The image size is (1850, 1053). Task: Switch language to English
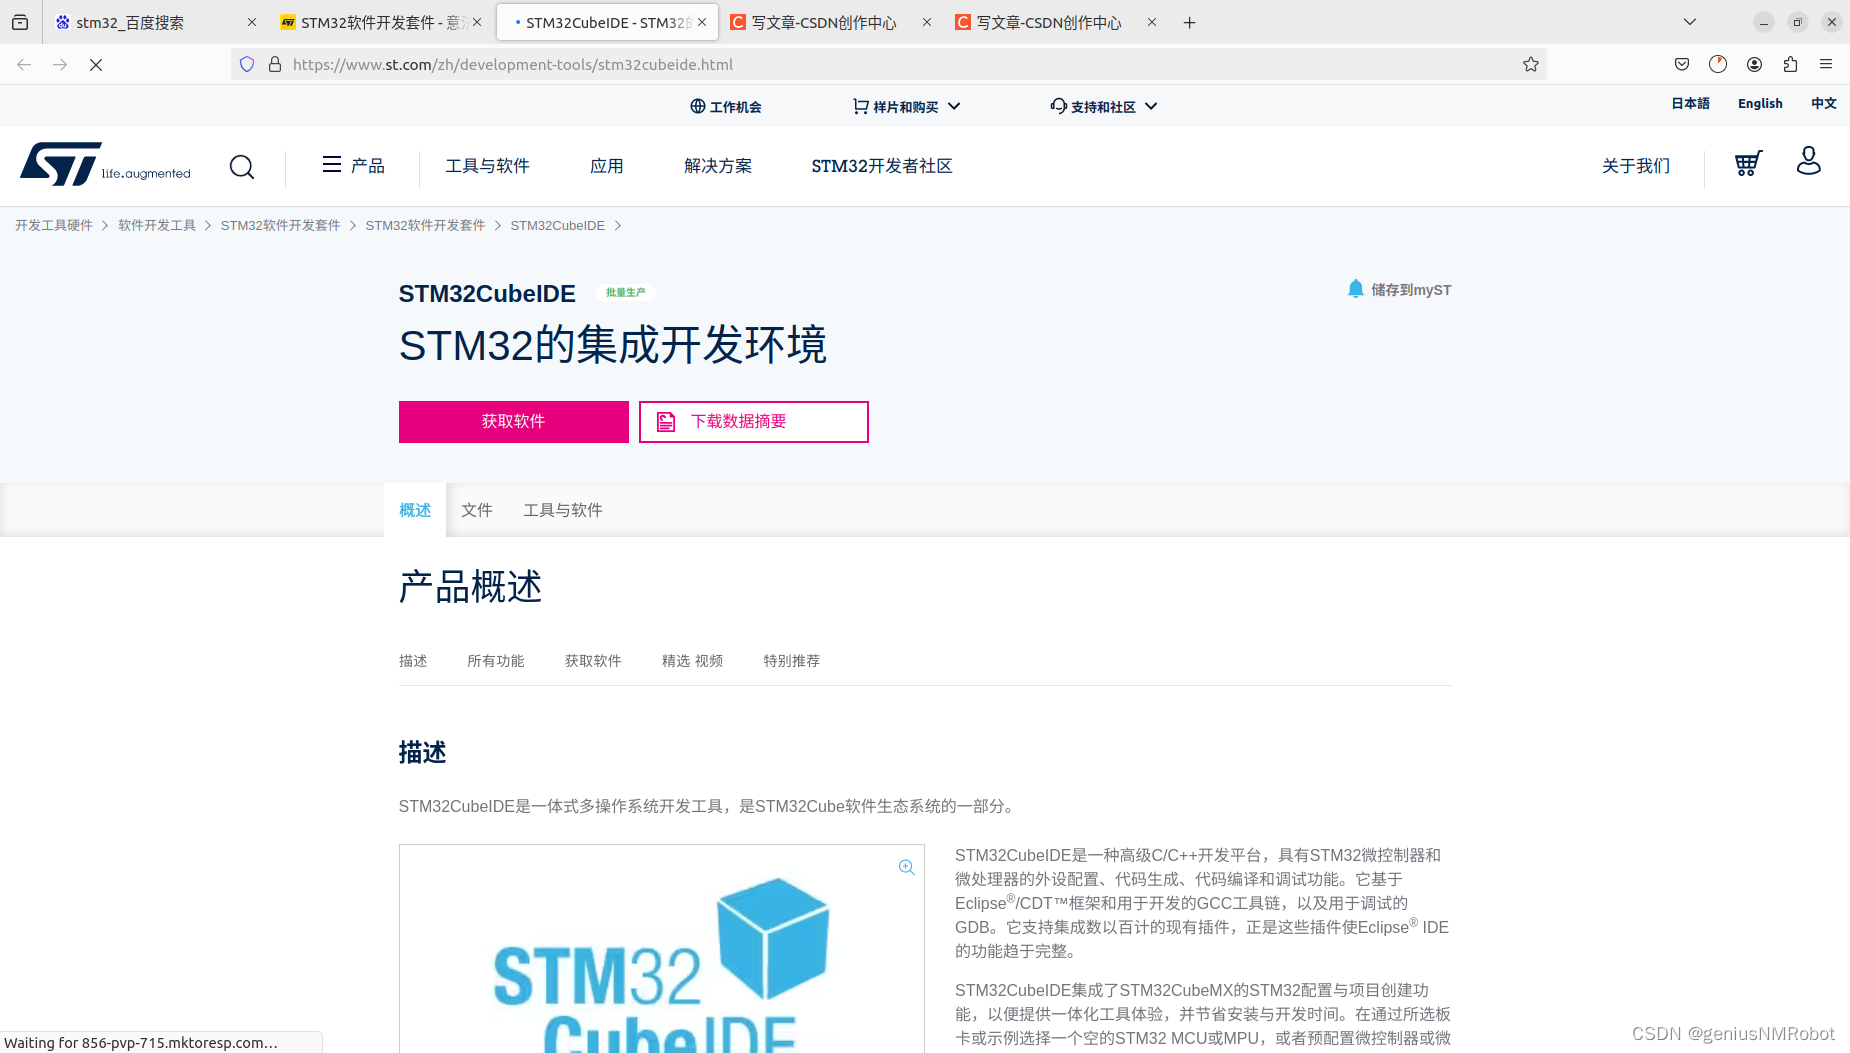pos(1760,103)
